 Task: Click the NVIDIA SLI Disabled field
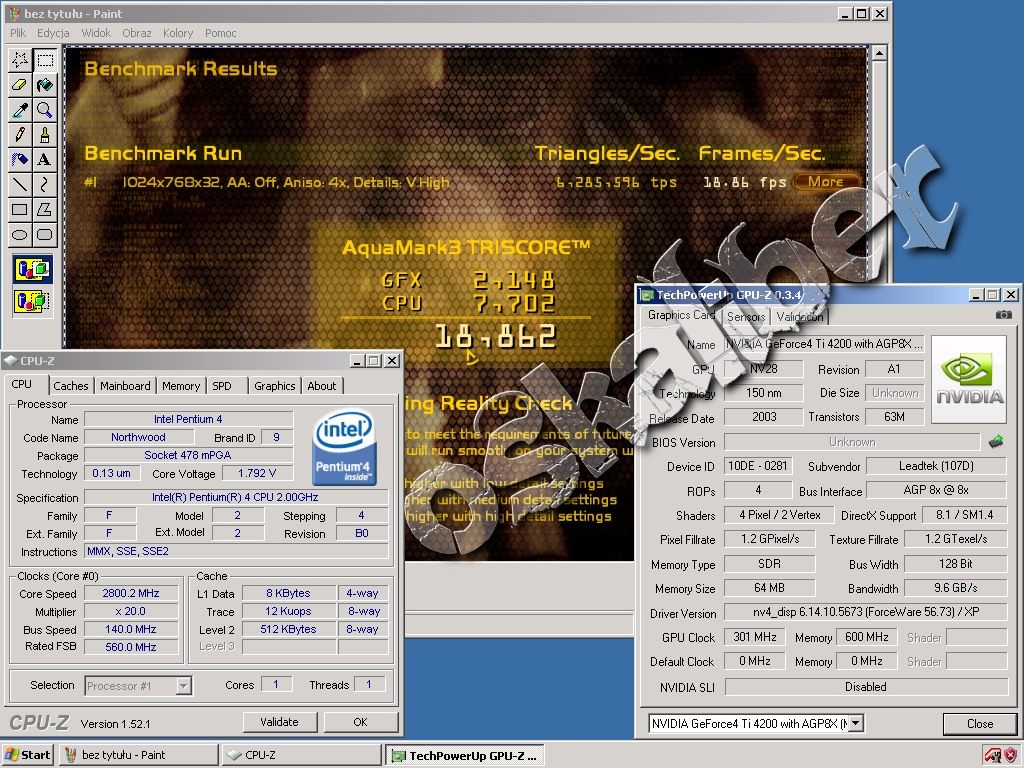[x=866, y=687]
